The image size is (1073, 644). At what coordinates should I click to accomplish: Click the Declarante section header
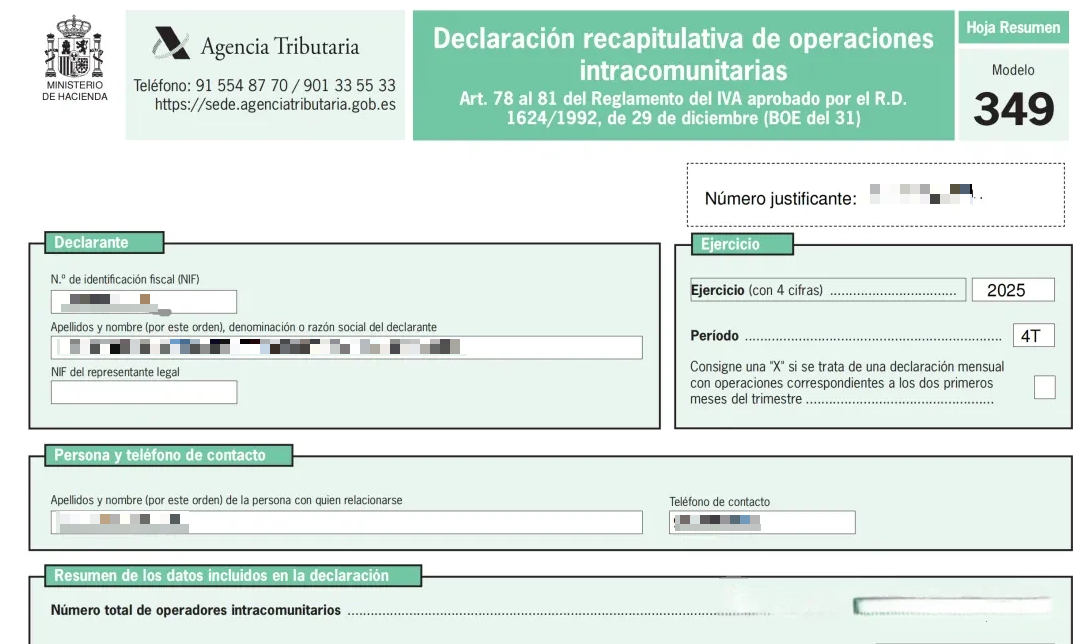point(104,243)
